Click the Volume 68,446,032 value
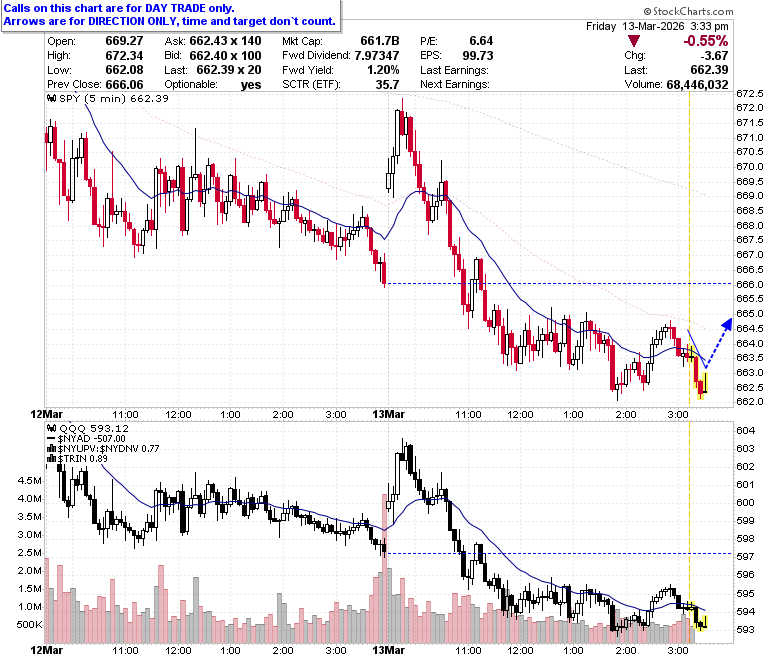780x659 pixels. [697, 85]
